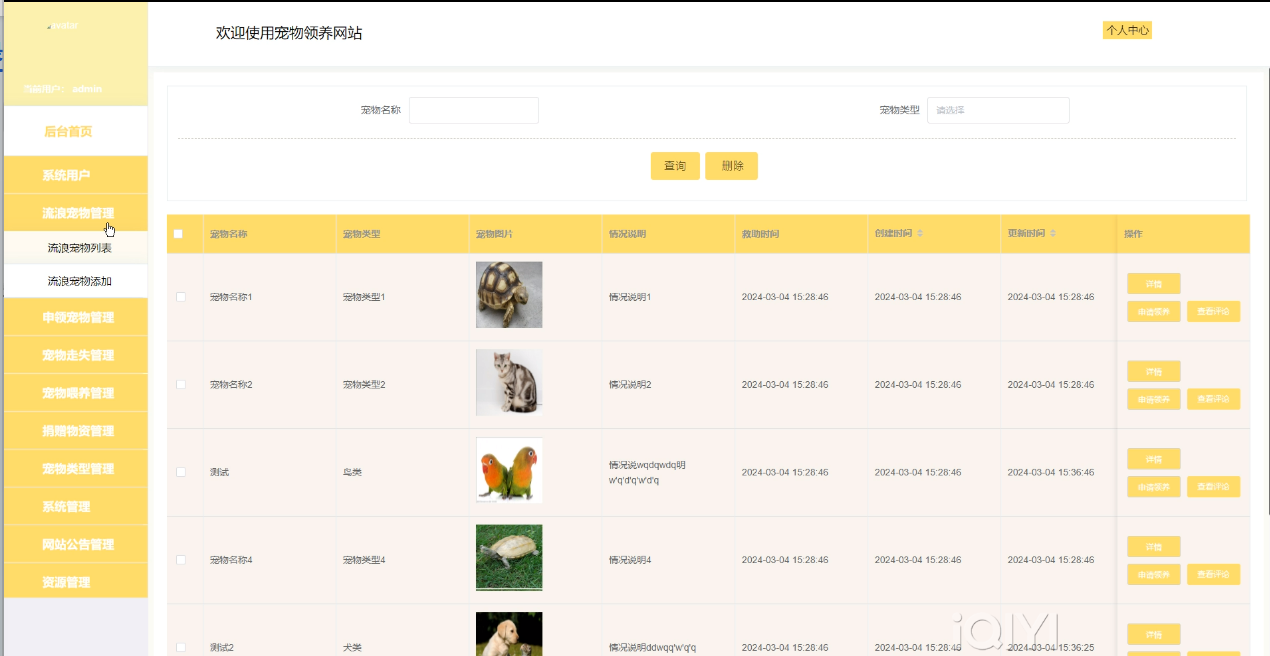
Task: Expand the 网站公告管理 sidebar menu
Action: (x=76, y=545)
